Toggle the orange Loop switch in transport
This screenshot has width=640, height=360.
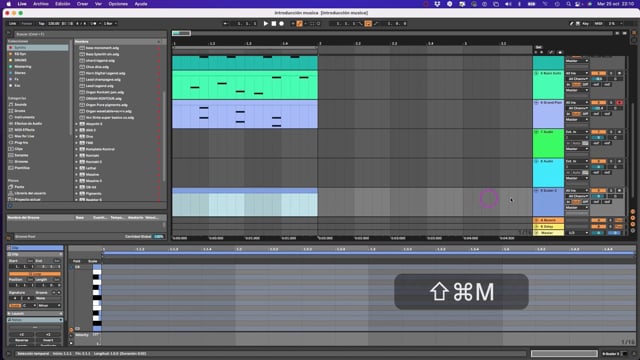click(x=368, y=24)
